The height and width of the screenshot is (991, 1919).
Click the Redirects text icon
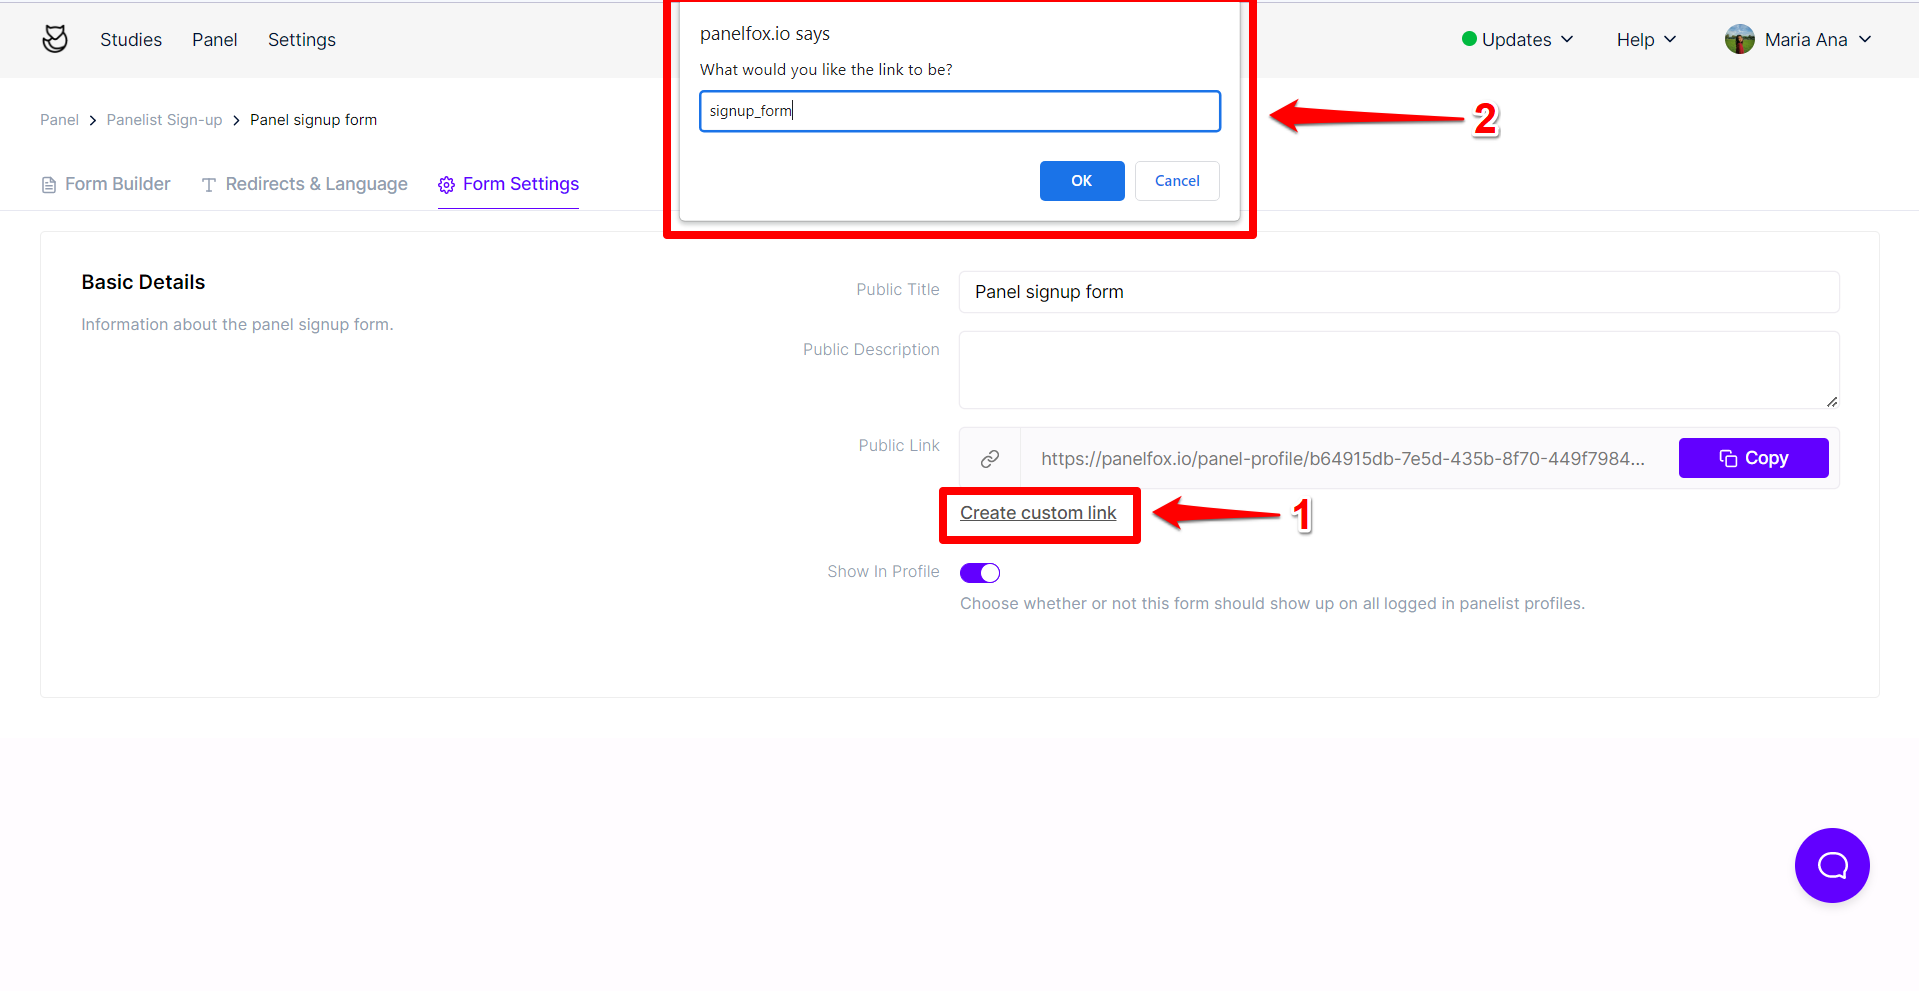click(x=209, y=185)
